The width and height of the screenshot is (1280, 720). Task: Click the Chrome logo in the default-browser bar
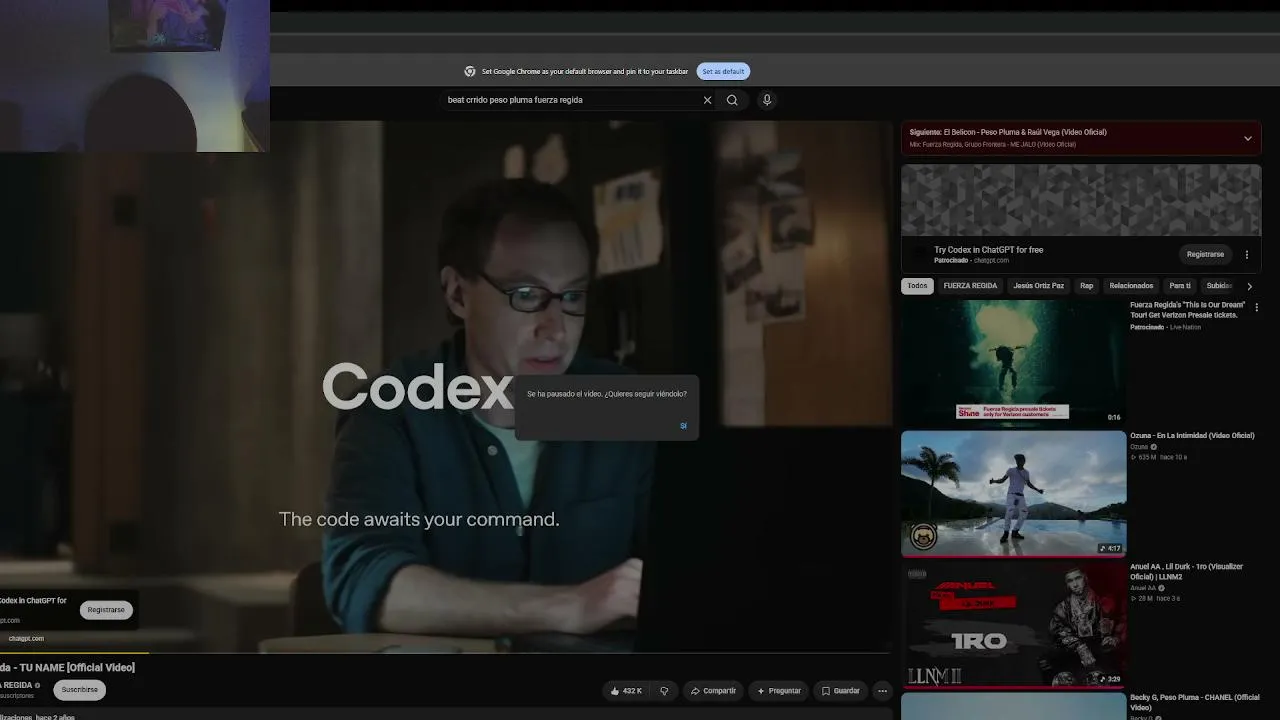click(x=470, y=72)
